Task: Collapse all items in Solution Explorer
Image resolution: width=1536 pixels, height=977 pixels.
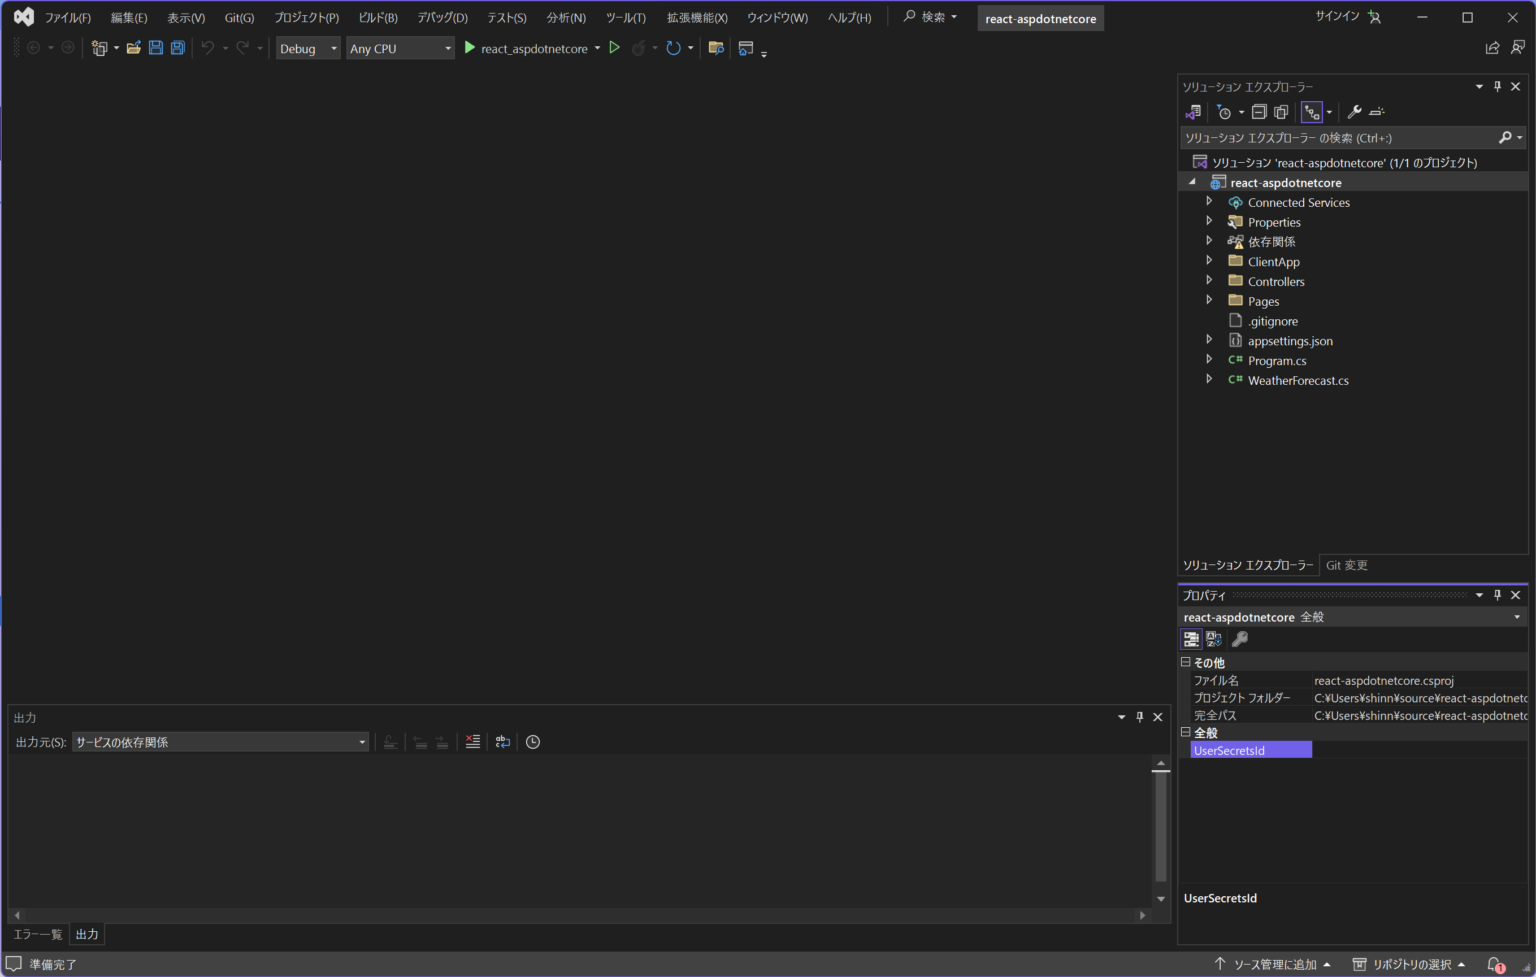Action: (1259, 112)
